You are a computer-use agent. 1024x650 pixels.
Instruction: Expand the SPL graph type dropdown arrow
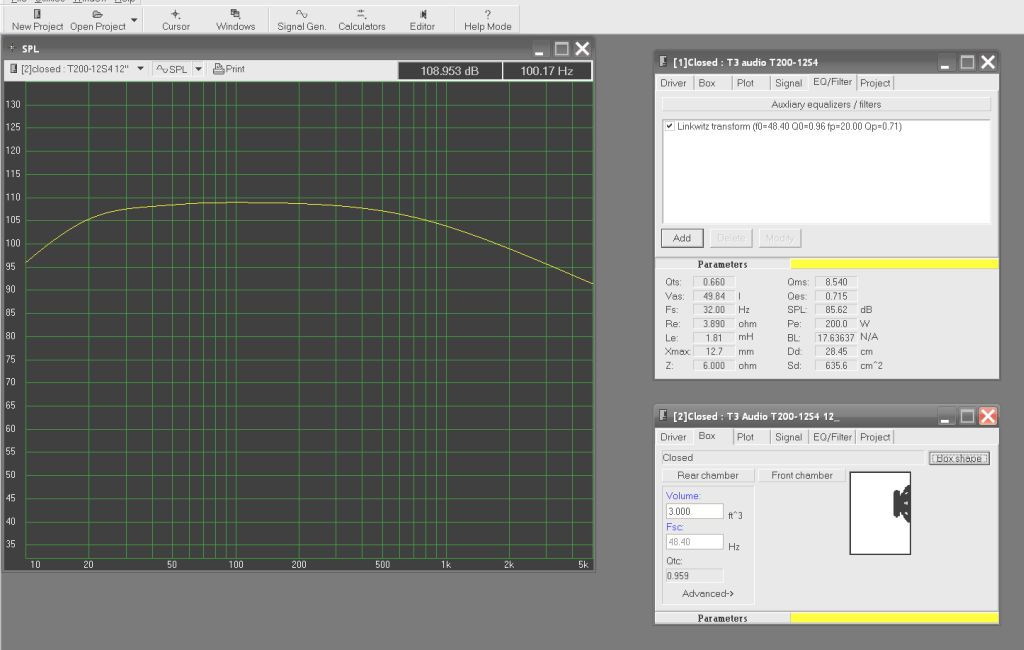point(199,69)
